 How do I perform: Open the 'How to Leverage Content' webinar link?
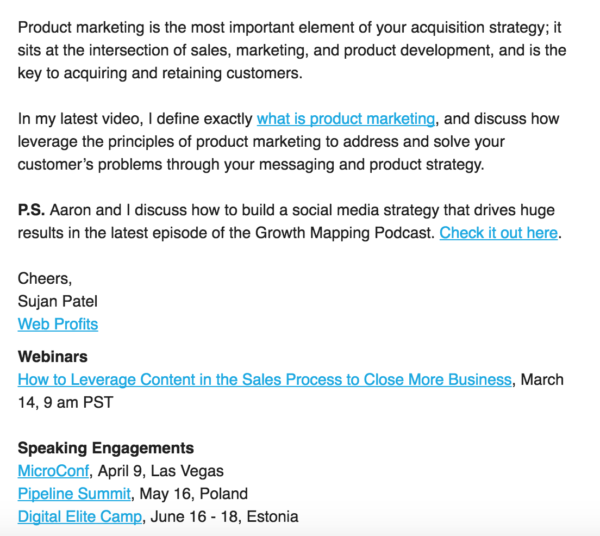click(265, 380)
